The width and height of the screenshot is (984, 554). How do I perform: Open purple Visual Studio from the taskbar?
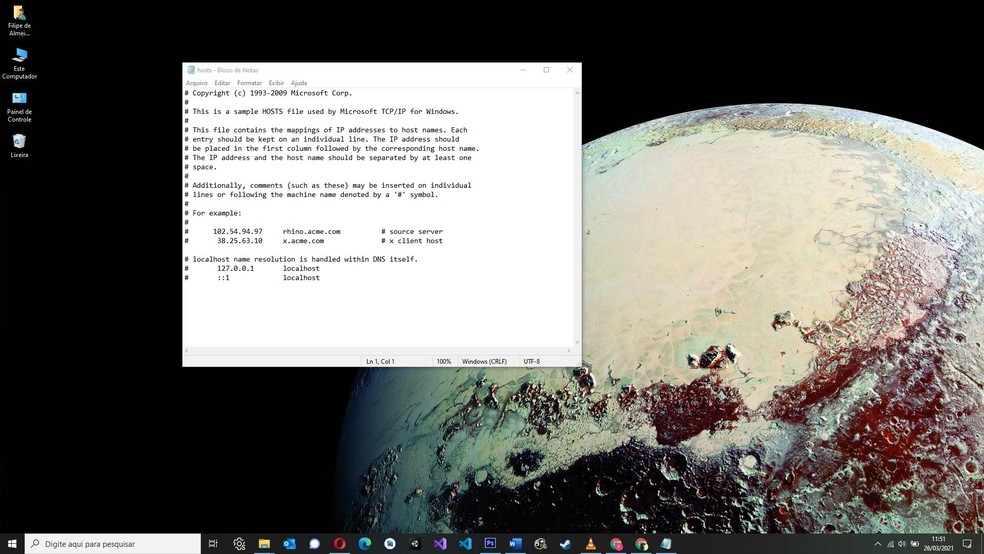(x=440, y=544)
